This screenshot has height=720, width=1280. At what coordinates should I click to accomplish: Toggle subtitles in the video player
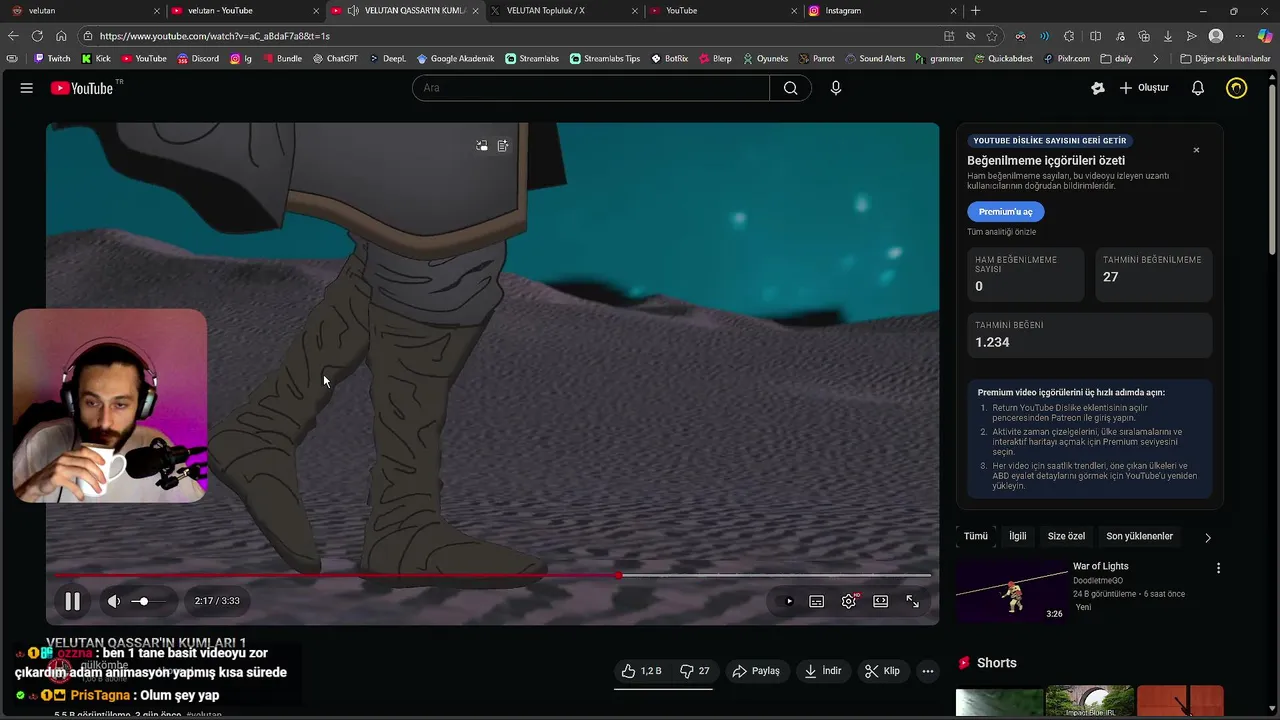(817, 601)
